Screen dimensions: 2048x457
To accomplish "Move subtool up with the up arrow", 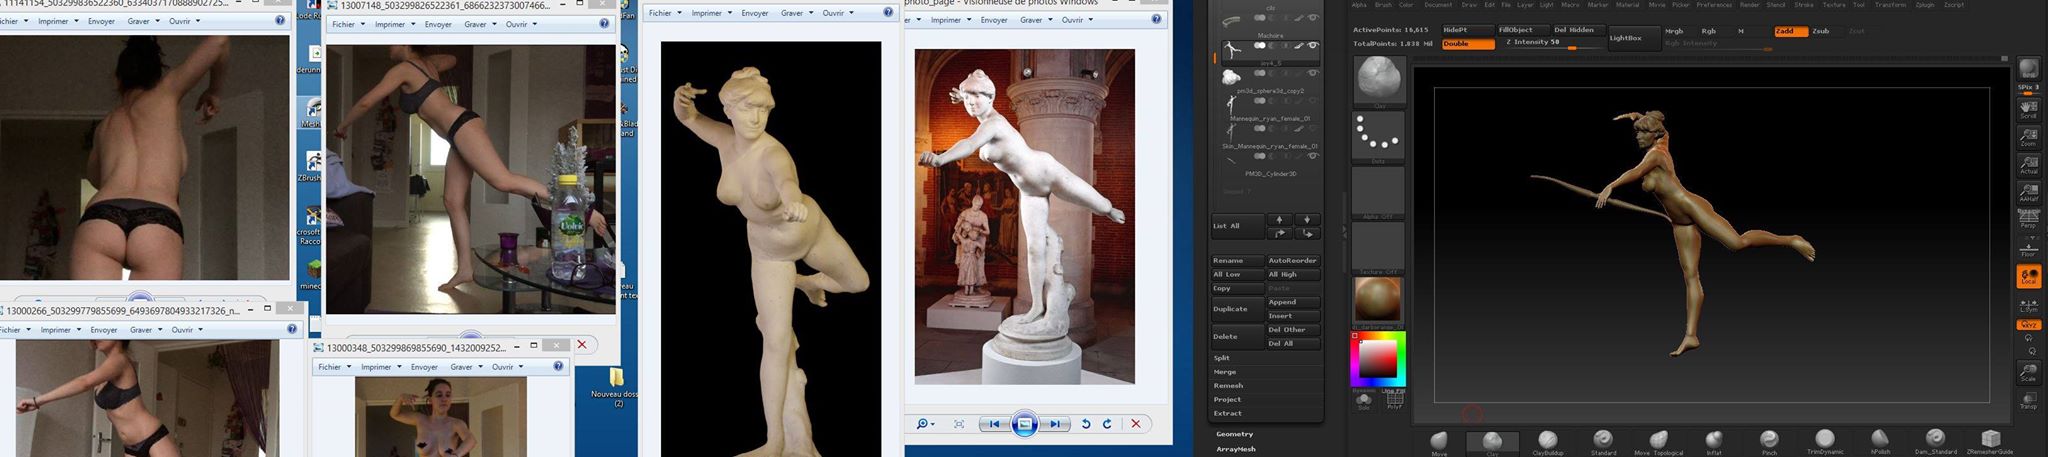I will pyautogui.click(x=1279, y=220).
